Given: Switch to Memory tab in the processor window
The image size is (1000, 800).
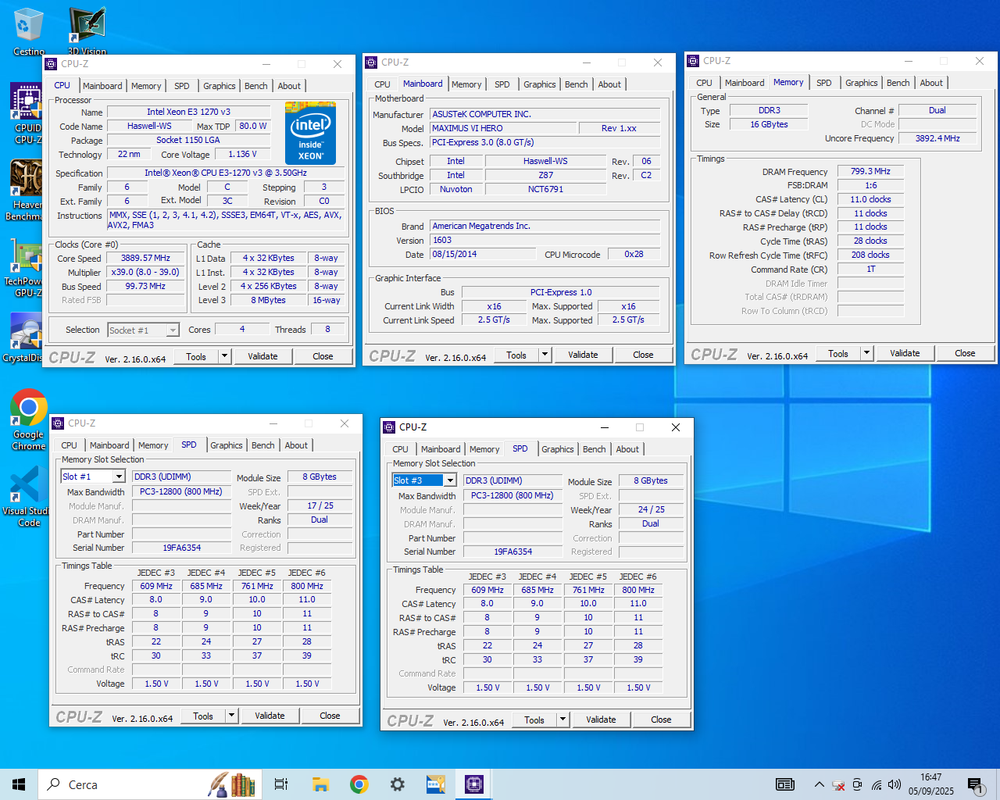Looking at the screenshot, I should [x=146, y=85].
